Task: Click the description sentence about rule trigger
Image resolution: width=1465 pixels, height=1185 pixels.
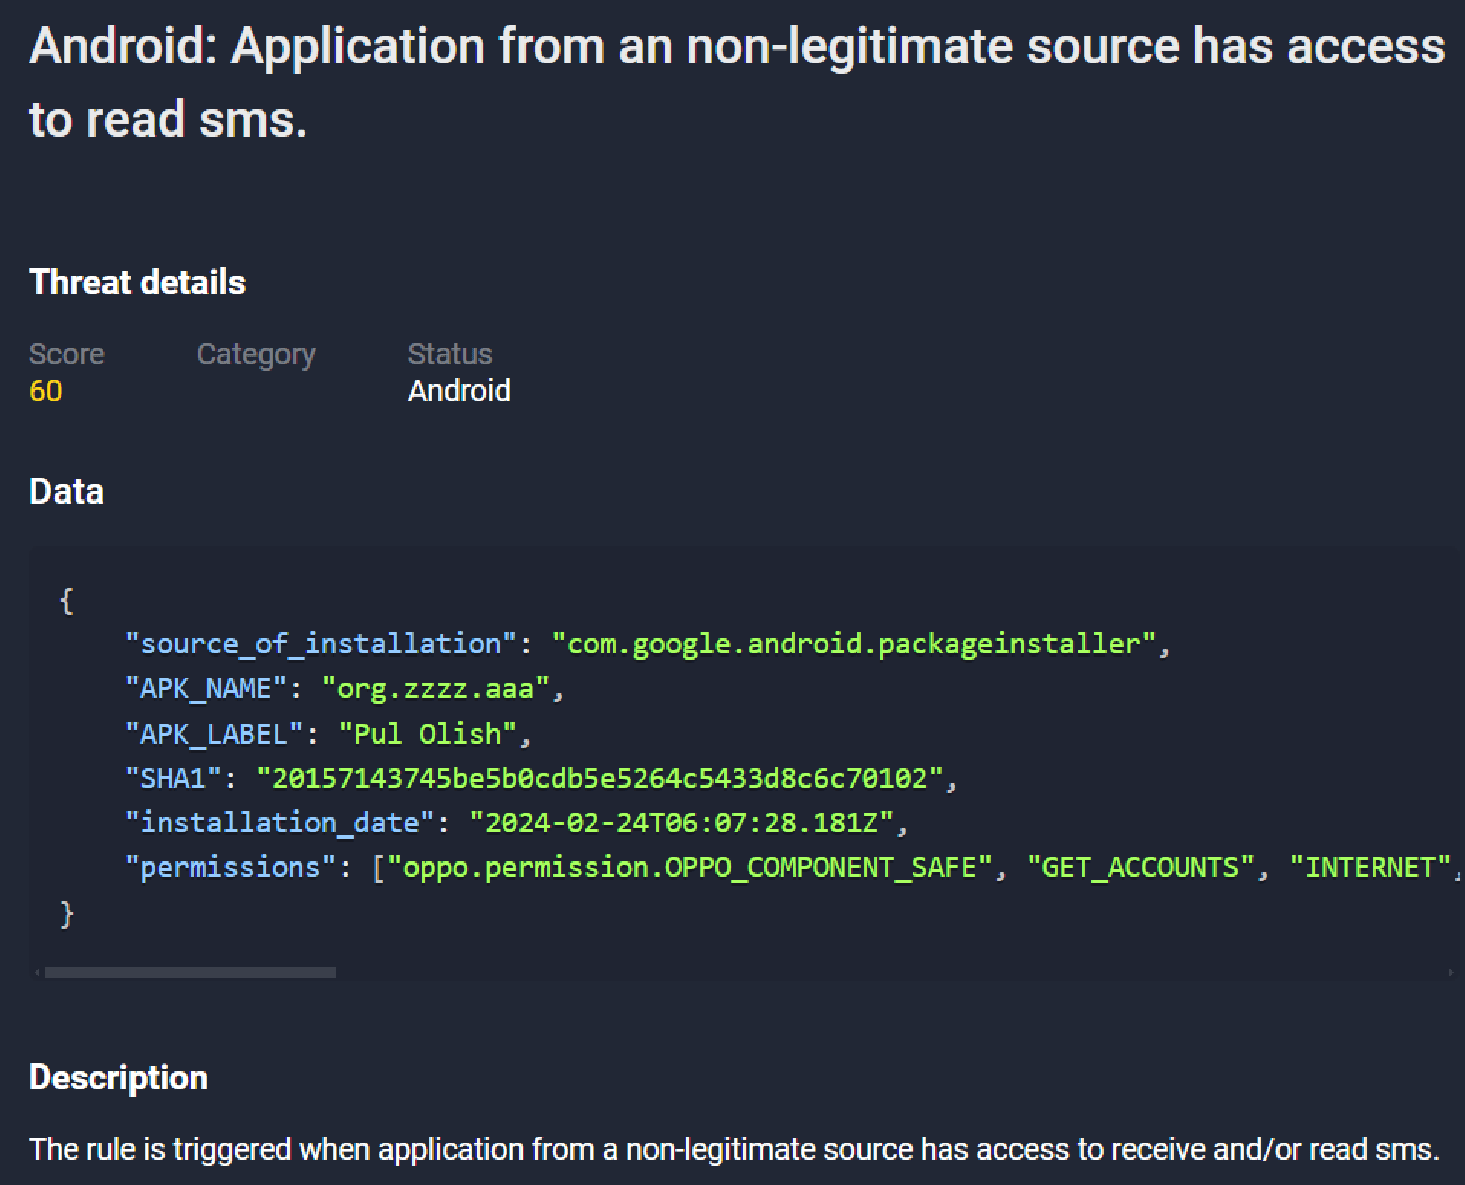Action: tap(734, 1150)
